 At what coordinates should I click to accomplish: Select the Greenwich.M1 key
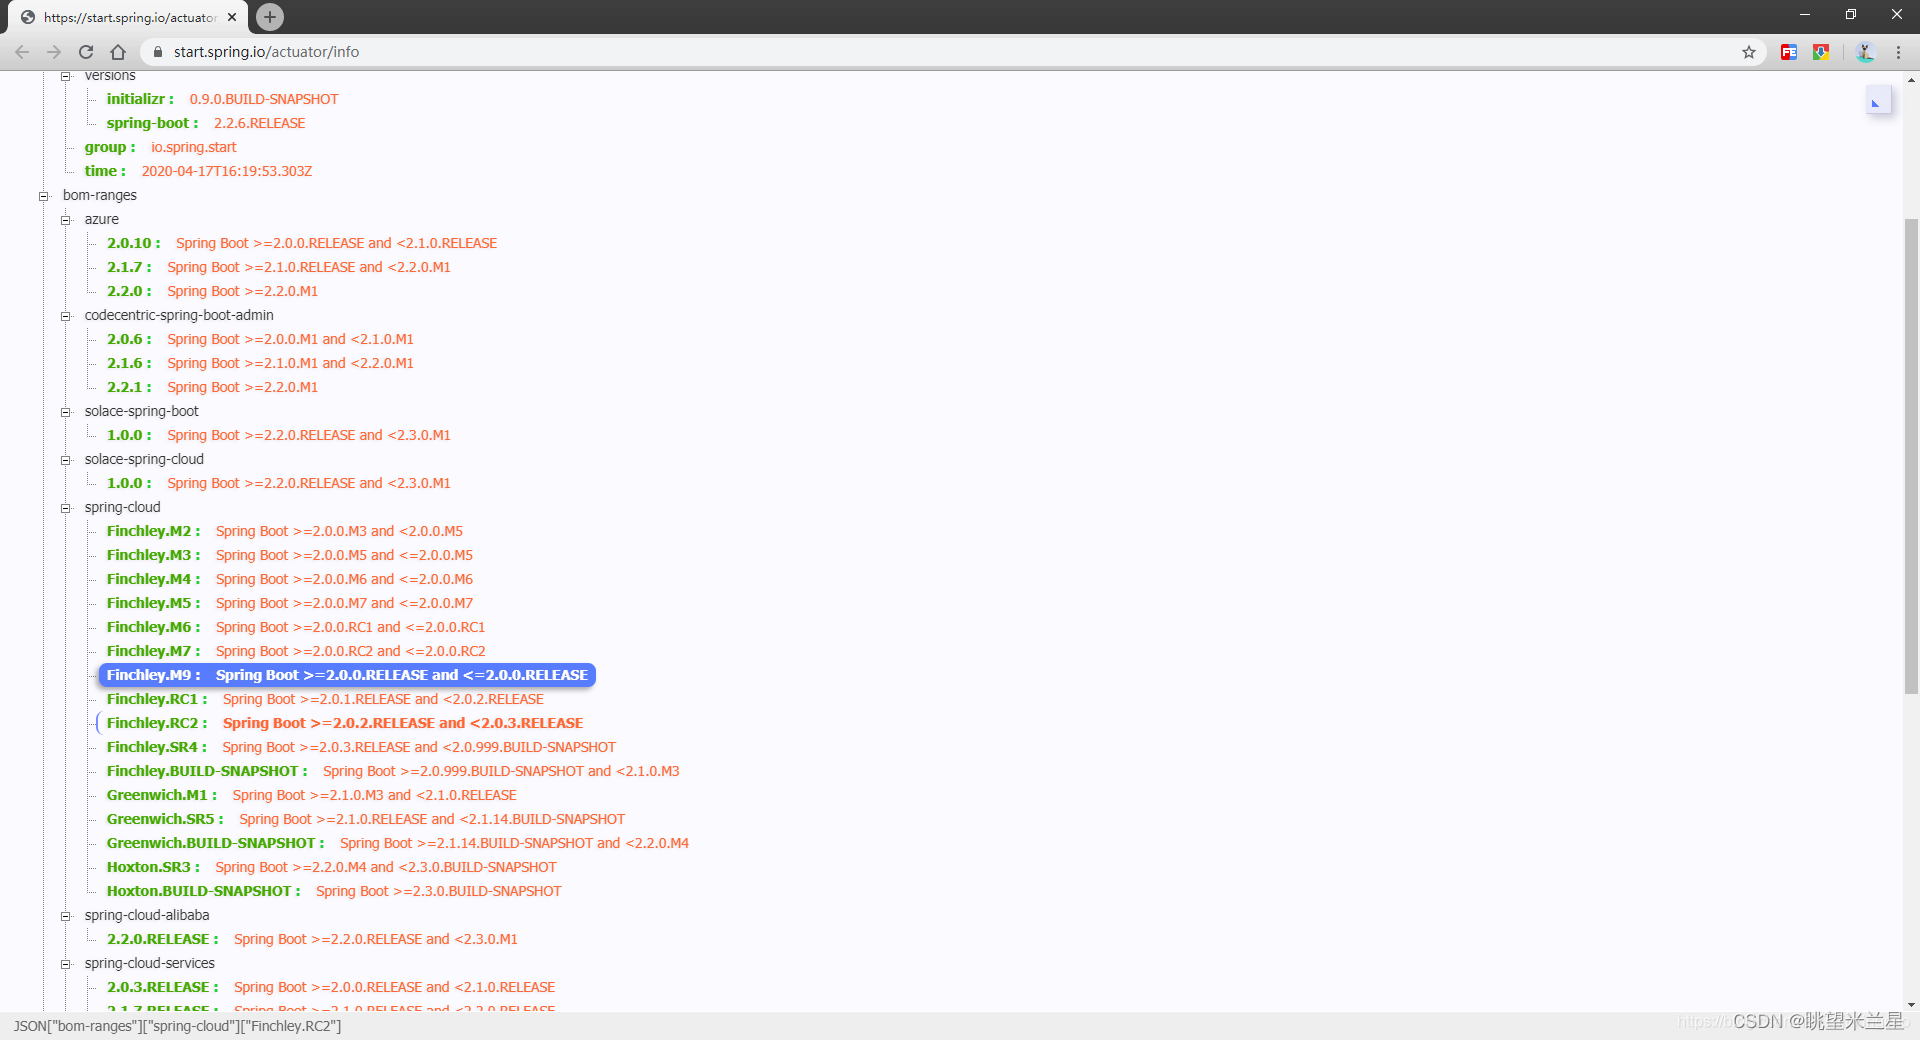157,795
